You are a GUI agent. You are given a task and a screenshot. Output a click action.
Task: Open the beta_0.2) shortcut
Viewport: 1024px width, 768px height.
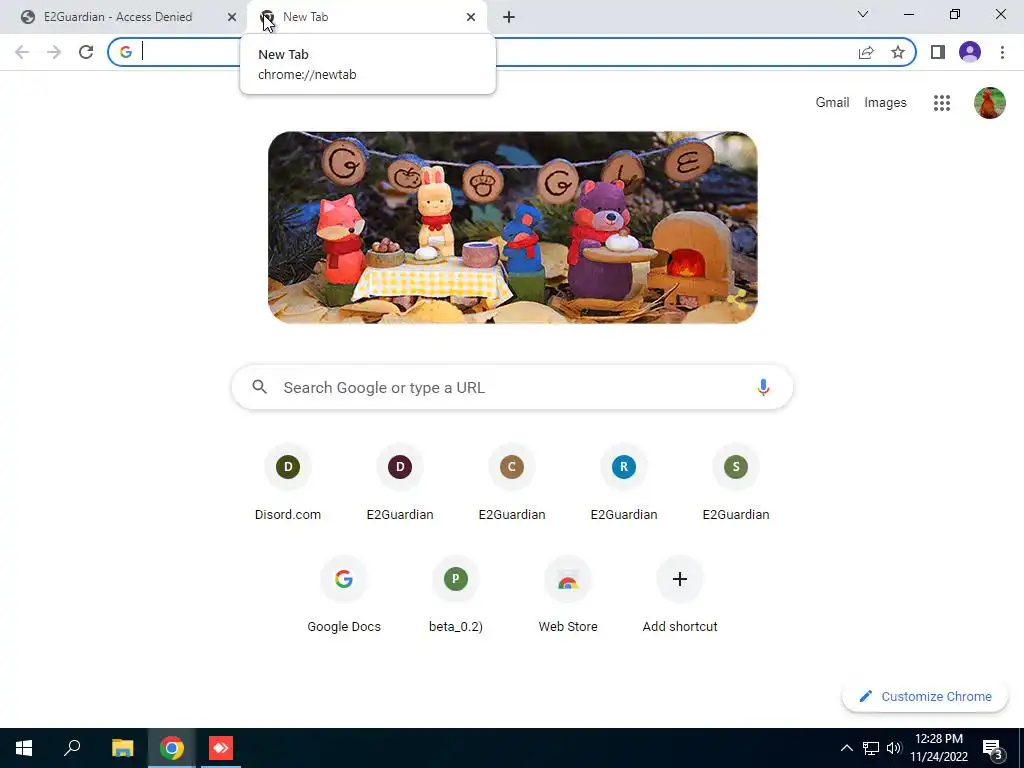coord(456,596)
